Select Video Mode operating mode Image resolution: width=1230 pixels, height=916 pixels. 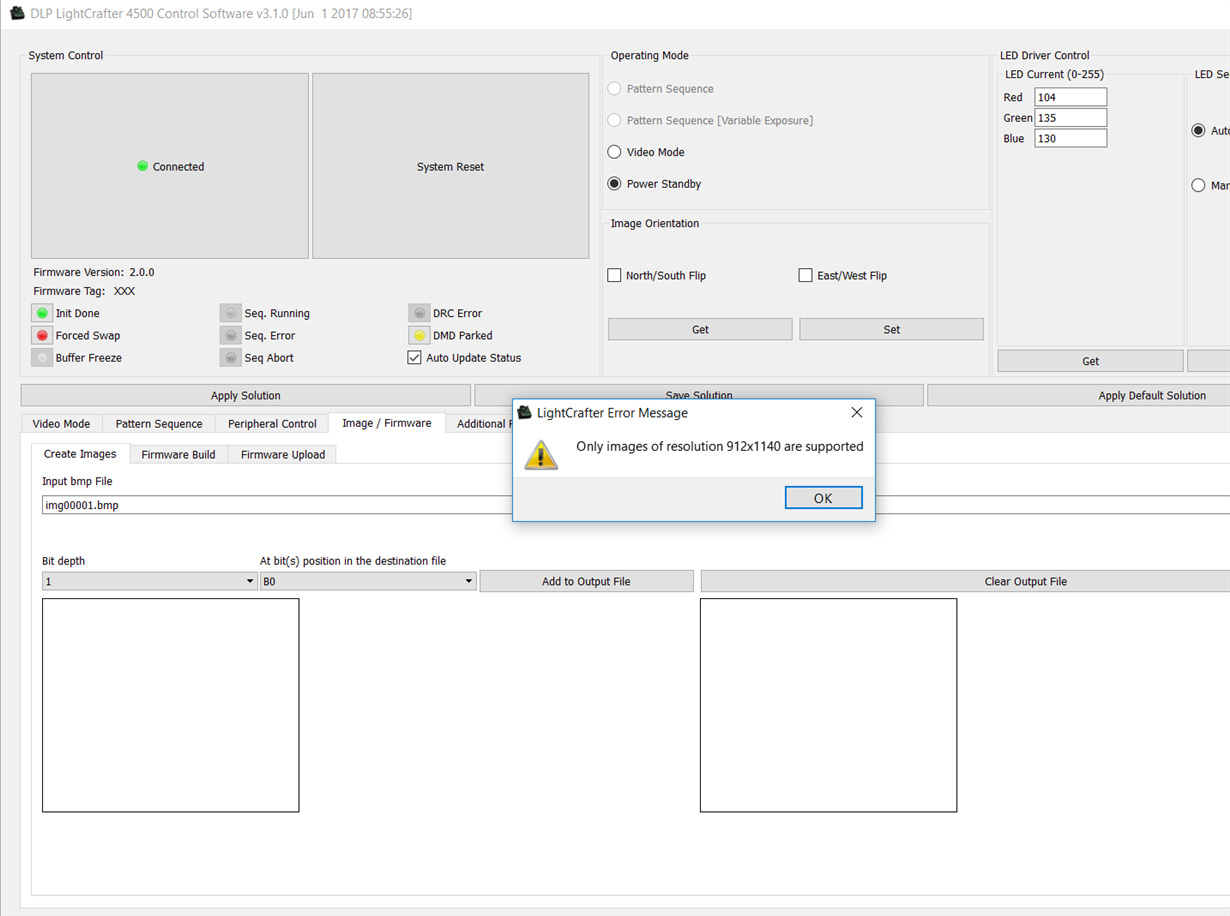tap(614, 152)
